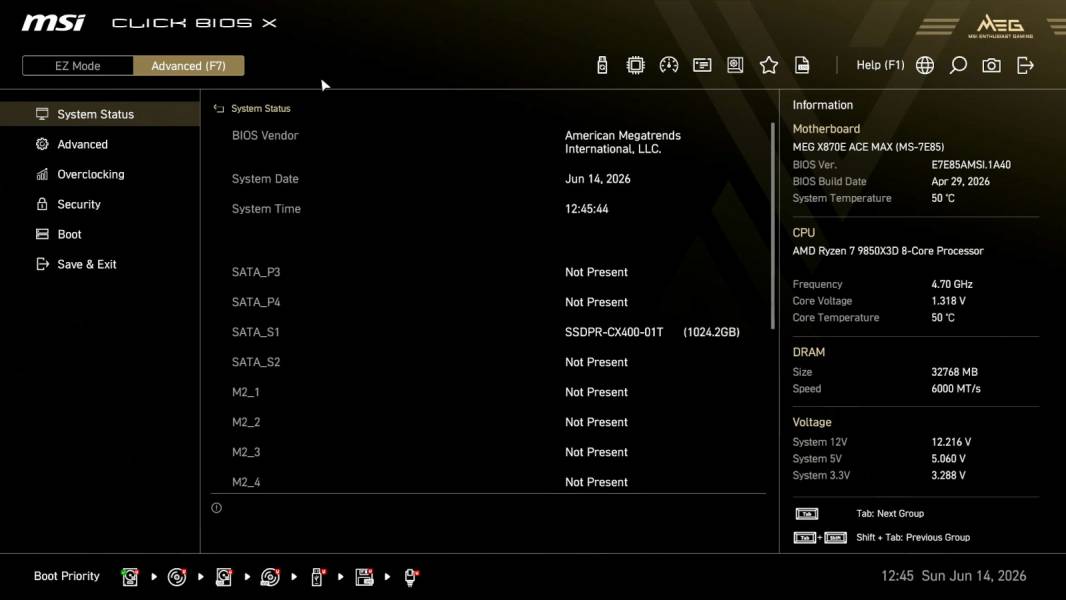The width and height of the screenshot is (1066, 600).
Task: Open the Boot menu
Action: (100, 234)
